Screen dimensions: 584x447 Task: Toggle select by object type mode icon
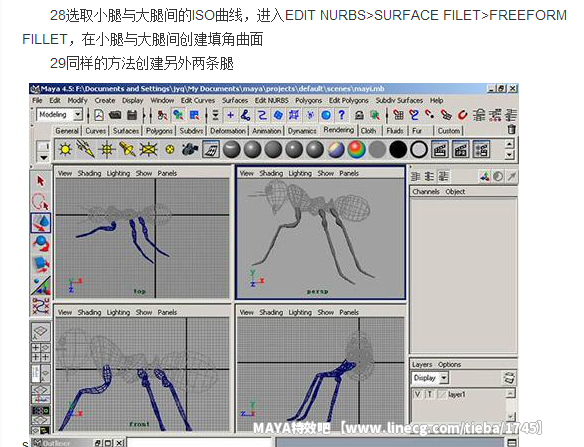point(178,115)
